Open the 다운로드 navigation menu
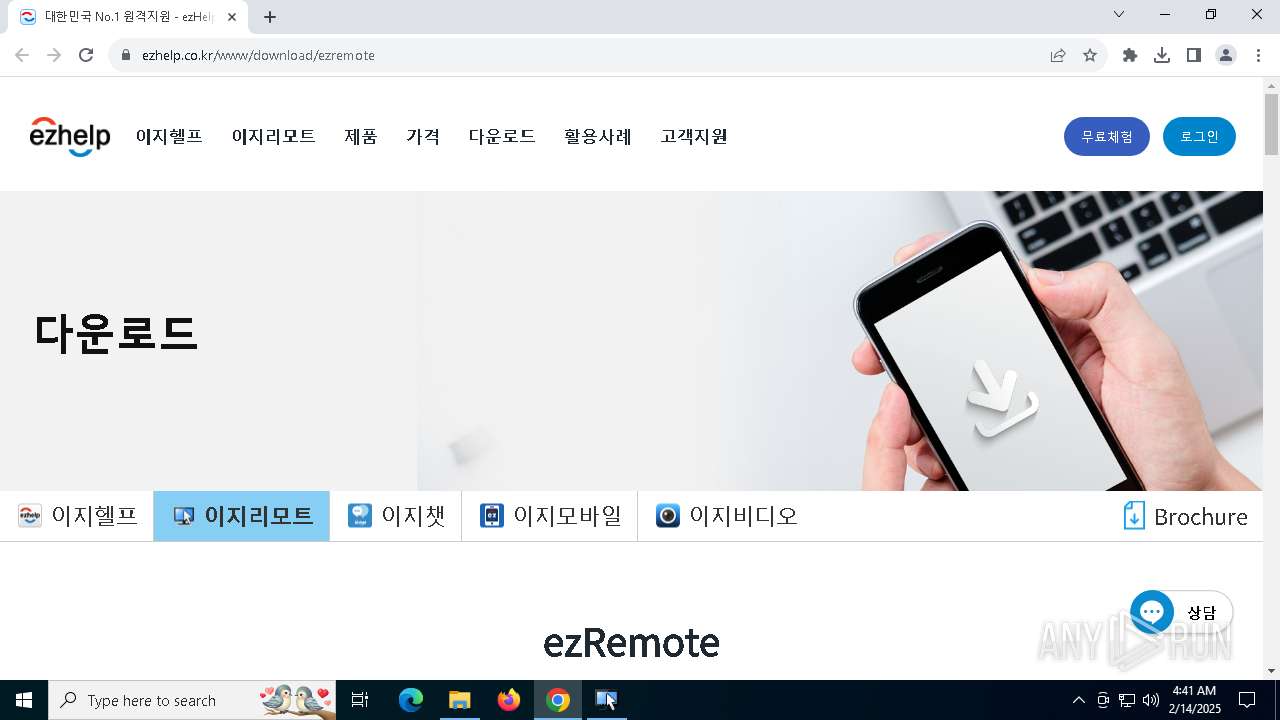Viewport: 1280px width, 720px height. (502, 136)
